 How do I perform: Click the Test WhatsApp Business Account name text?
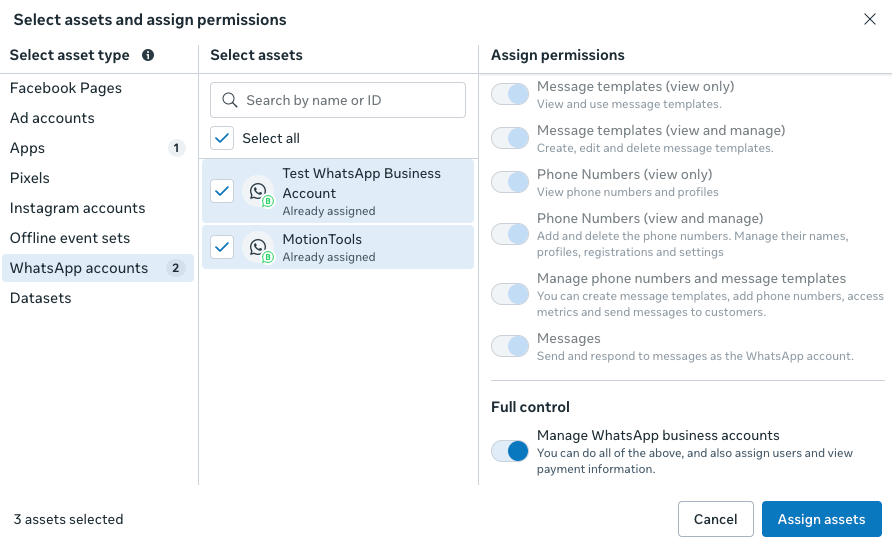click(362, 183)
